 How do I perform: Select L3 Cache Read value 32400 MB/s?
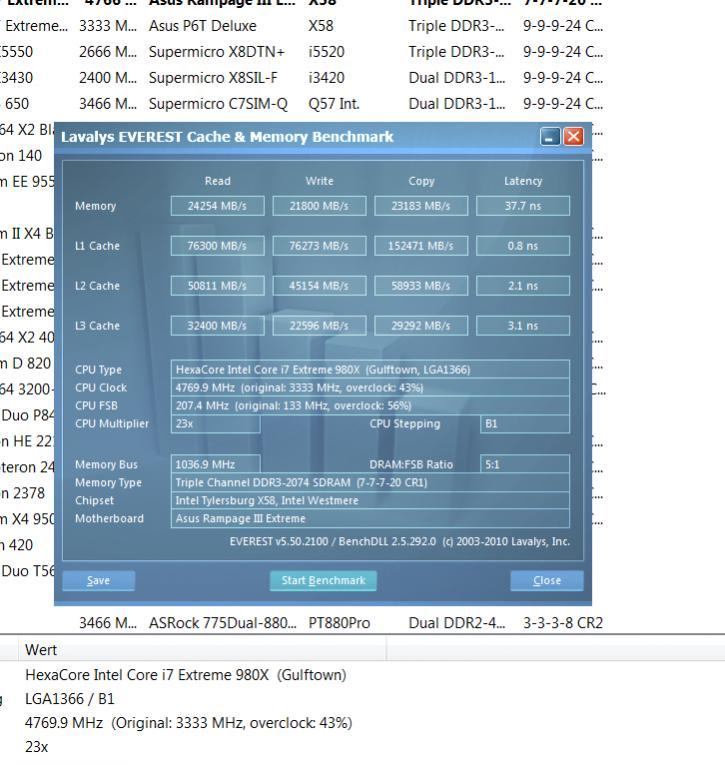coord(218,326)
